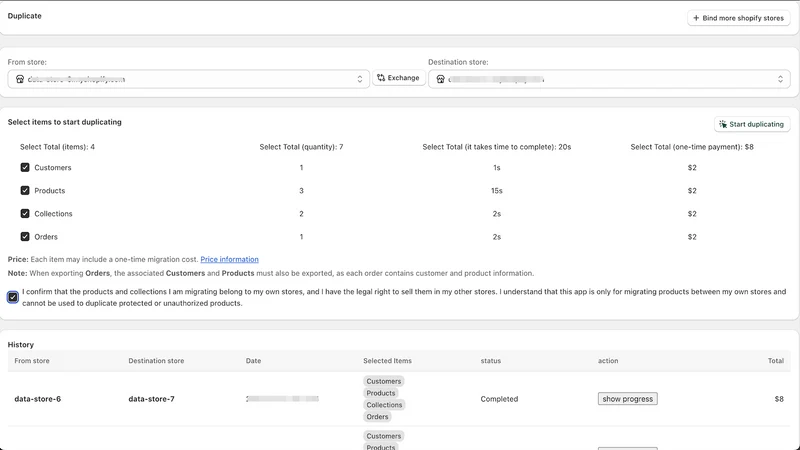Click the From store column header in History

(32, 361)
